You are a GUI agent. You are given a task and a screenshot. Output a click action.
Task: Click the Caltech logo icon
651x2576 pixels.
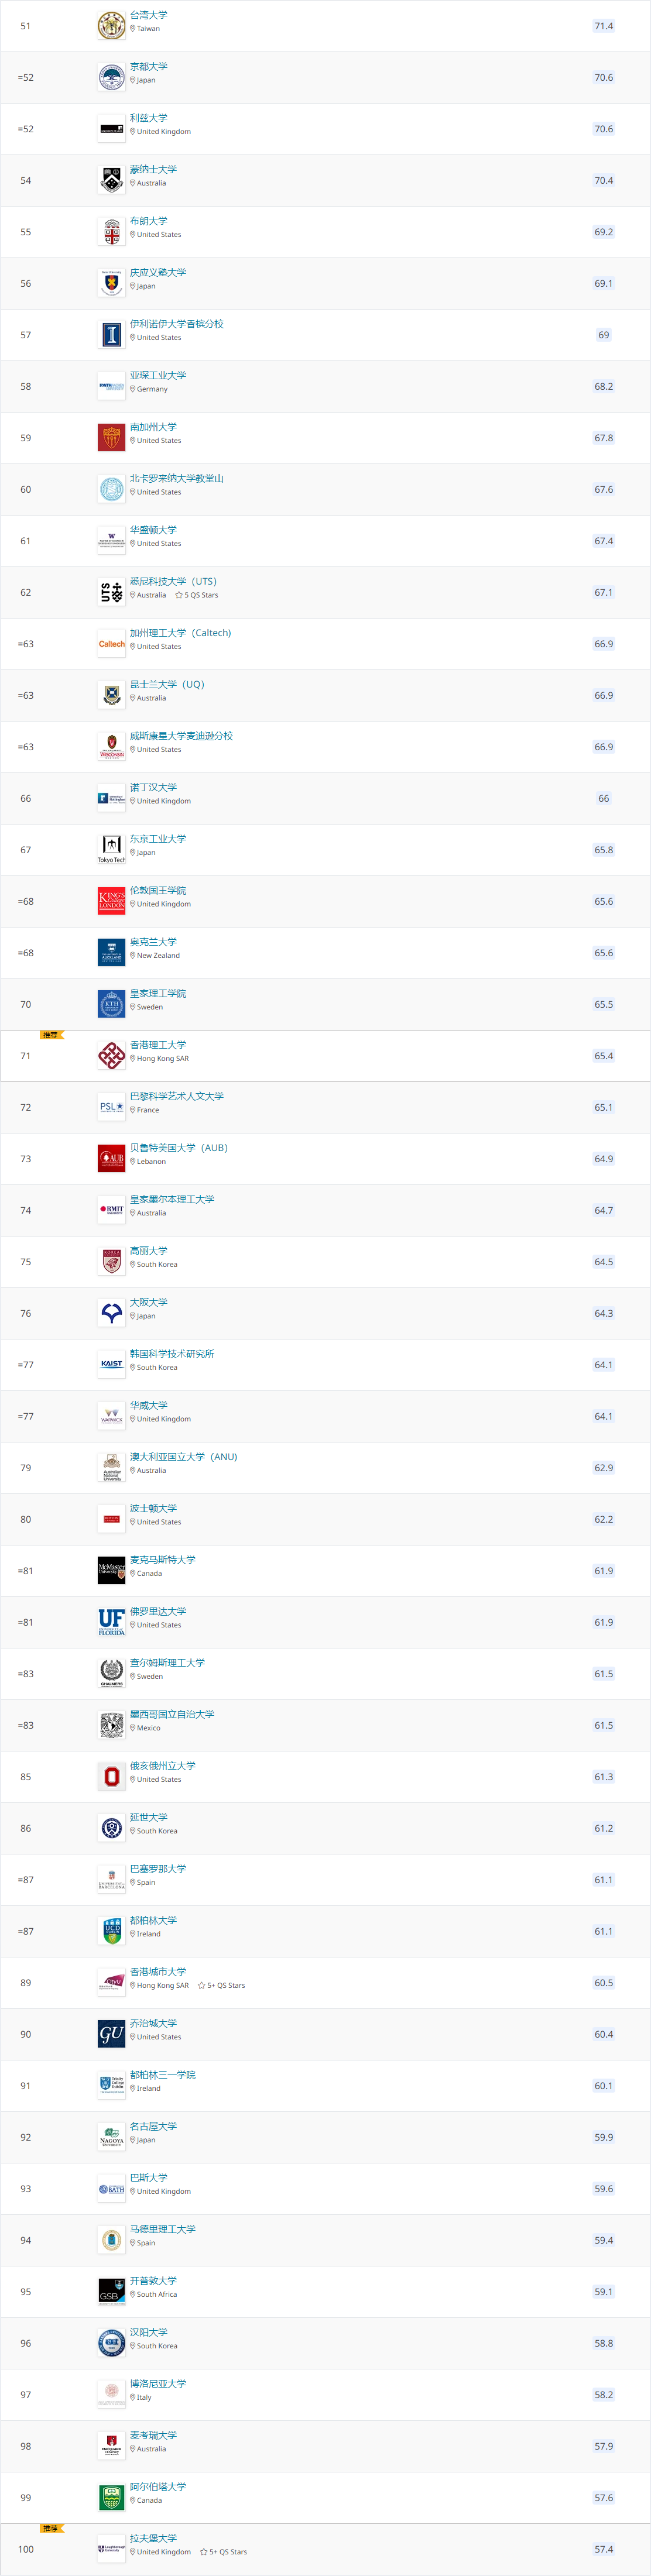pos(111,644)
